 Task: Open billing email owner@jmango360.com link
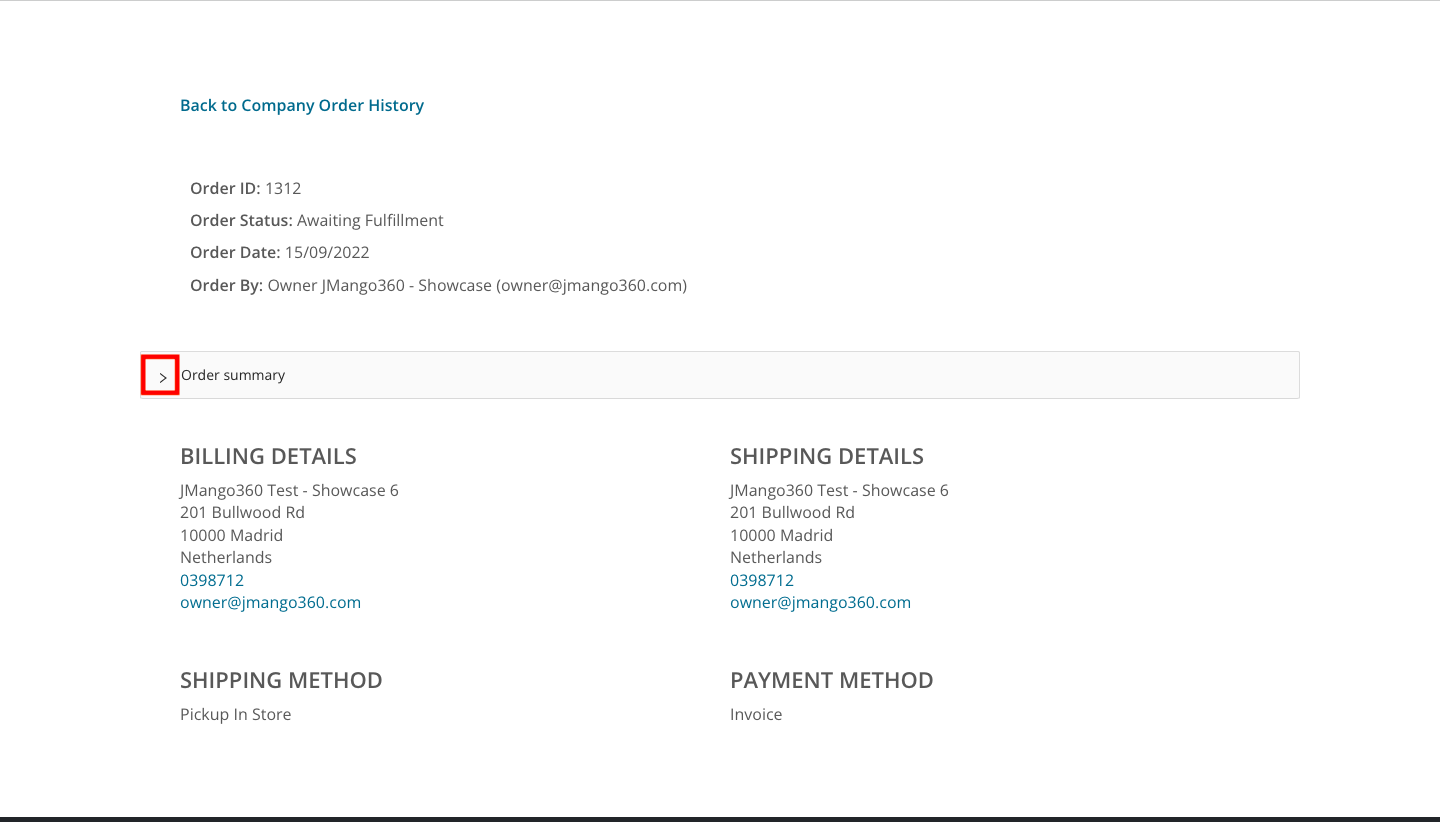(x=270, y=602)
